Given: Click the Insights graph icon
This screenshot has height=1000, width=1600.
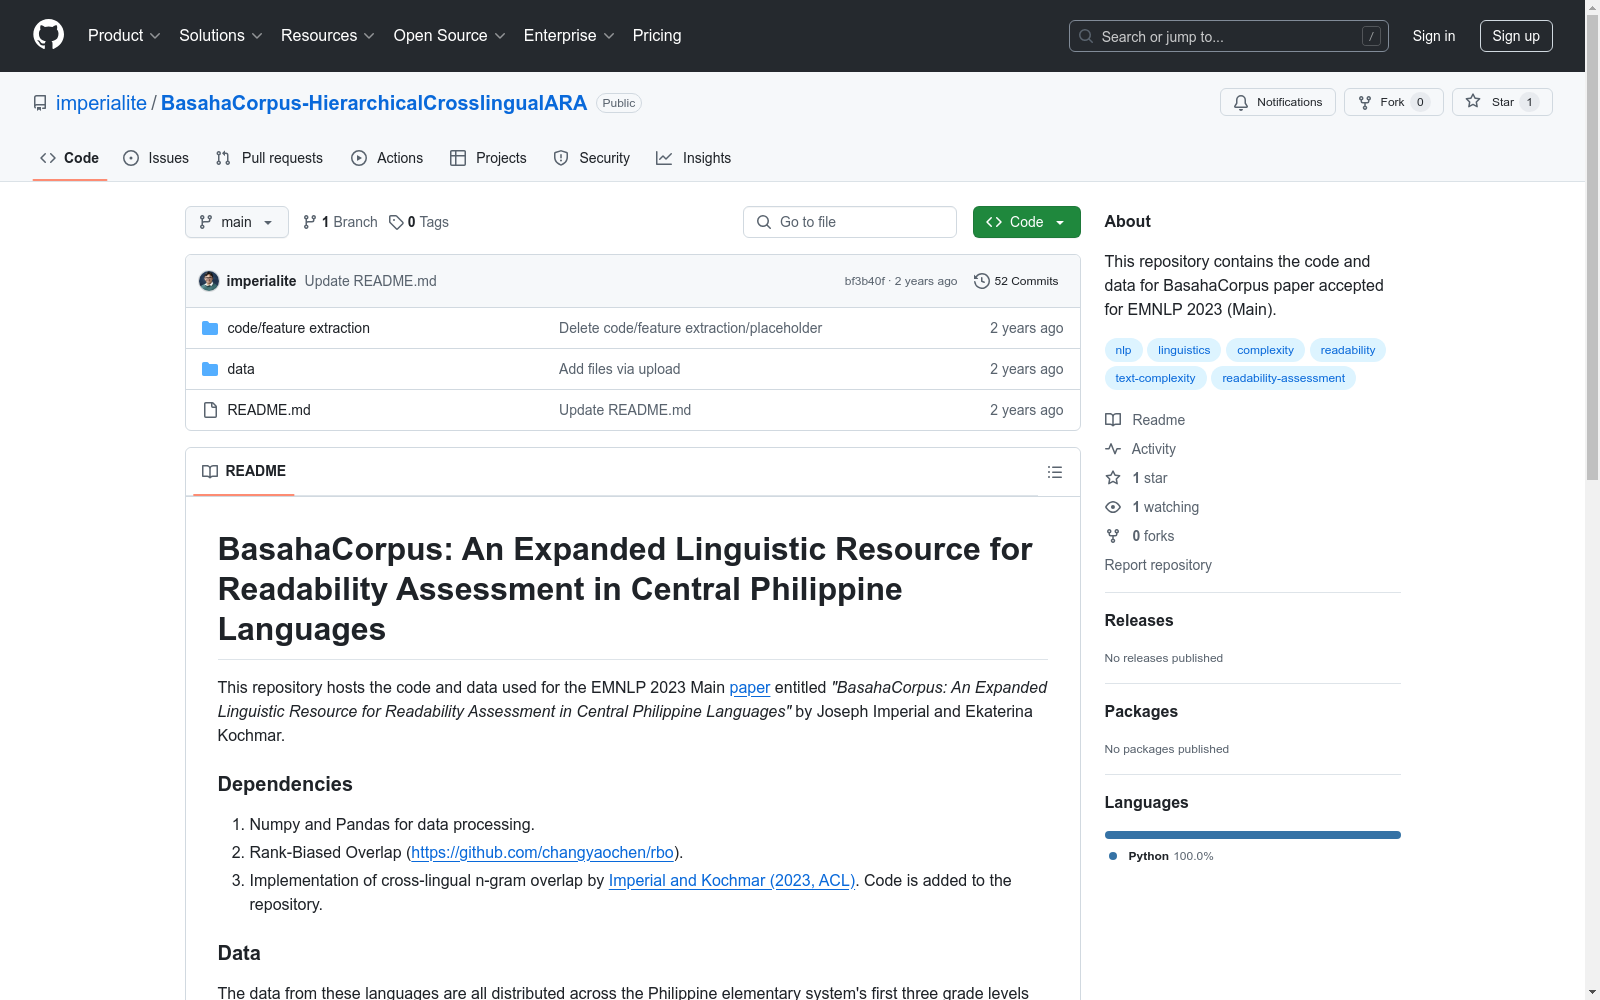Looking at the screenshot, I should pos(664,158).
